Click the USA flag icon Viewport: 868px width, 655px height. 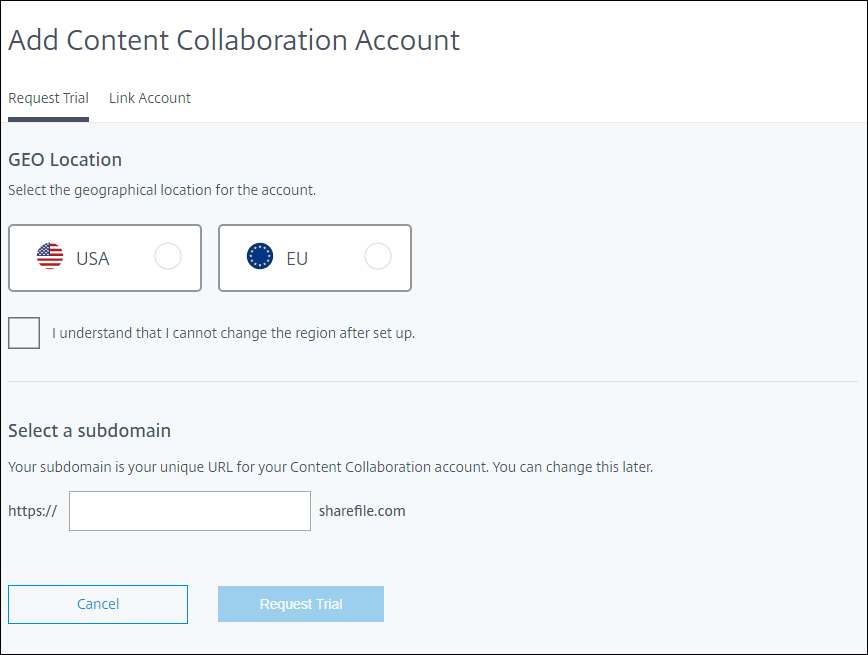[x=50, y=257]
